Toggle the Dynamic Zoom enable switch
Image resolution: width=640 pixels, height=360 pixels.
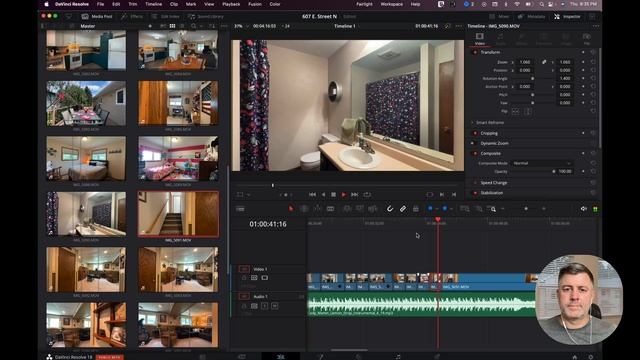point(473,143)
